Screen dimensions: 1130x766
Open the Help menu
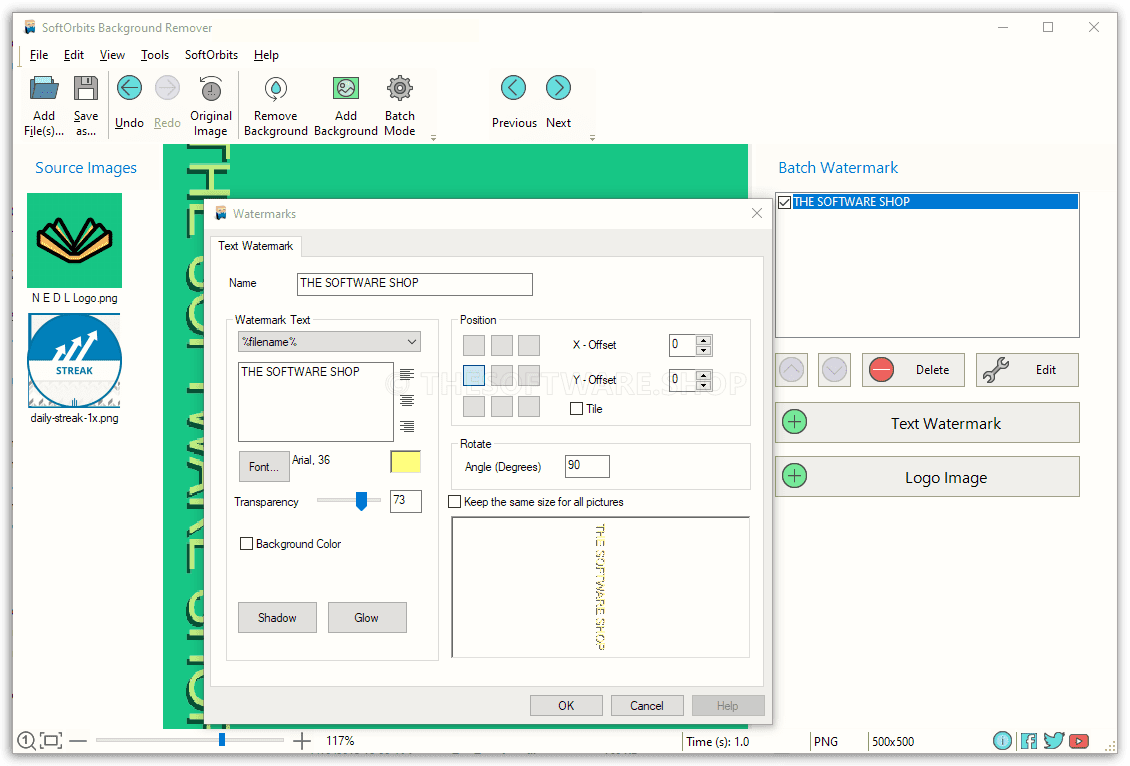pyautogui.click(x=266, y=55)
